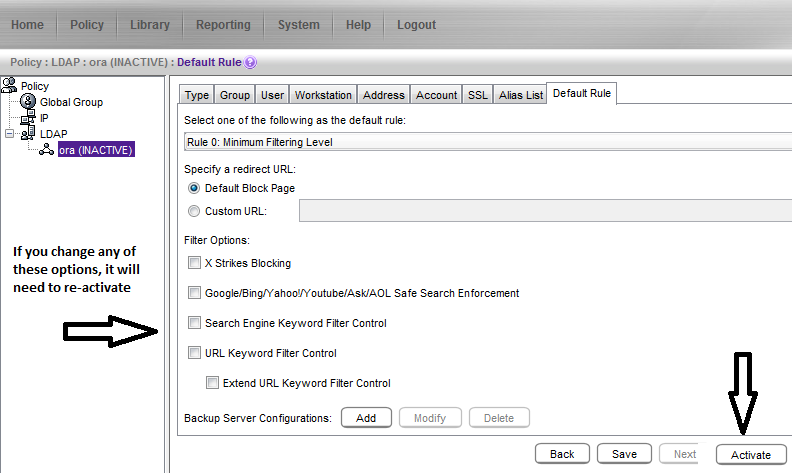Enable X Strikes Blocking checkbox
The width and height of the screenshot is (792, 473).
pyautogui.click(x=194, y=263)
